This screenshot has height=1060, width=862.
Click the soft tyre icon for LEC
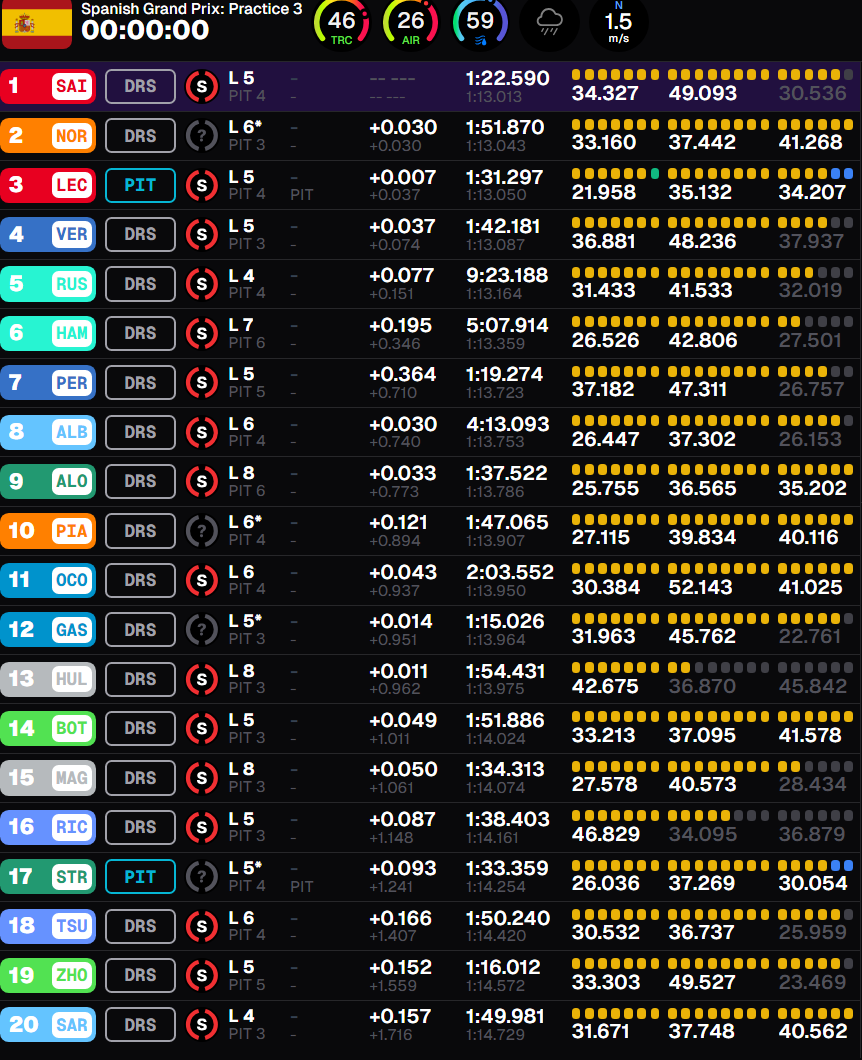point(201,185)
